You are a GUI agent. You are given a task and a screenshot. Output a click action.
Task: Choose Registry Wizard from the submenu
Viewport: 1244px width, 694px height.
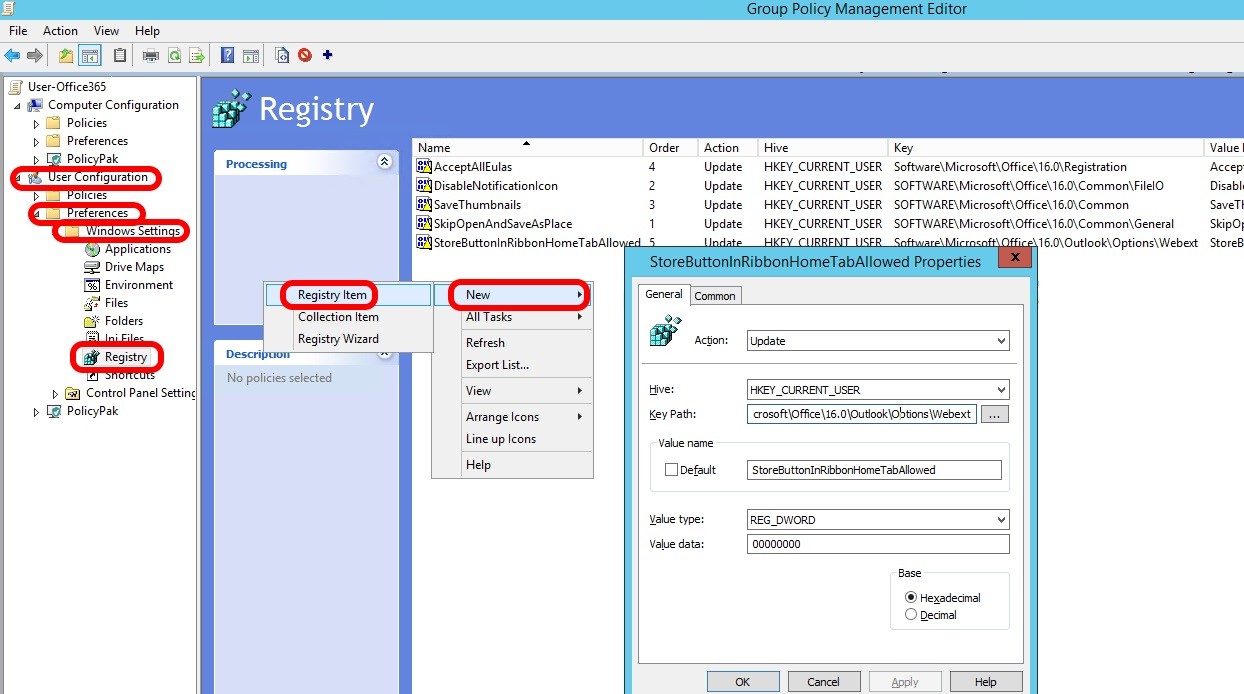tap(338, 339)
